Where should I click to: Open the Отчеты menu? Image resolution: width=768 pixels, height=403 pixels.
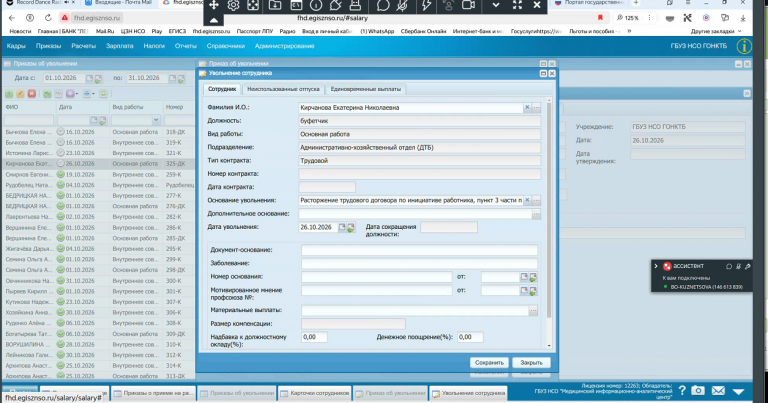[186, 46]
